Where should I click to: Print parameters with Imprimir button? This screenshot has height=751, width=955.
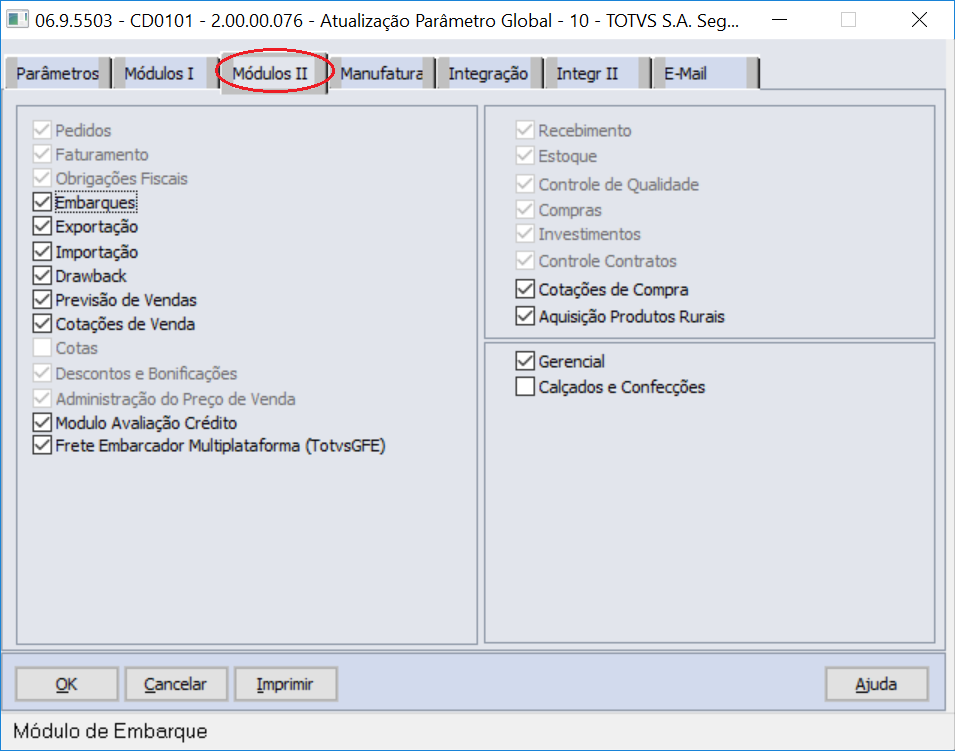coord(285,684)
